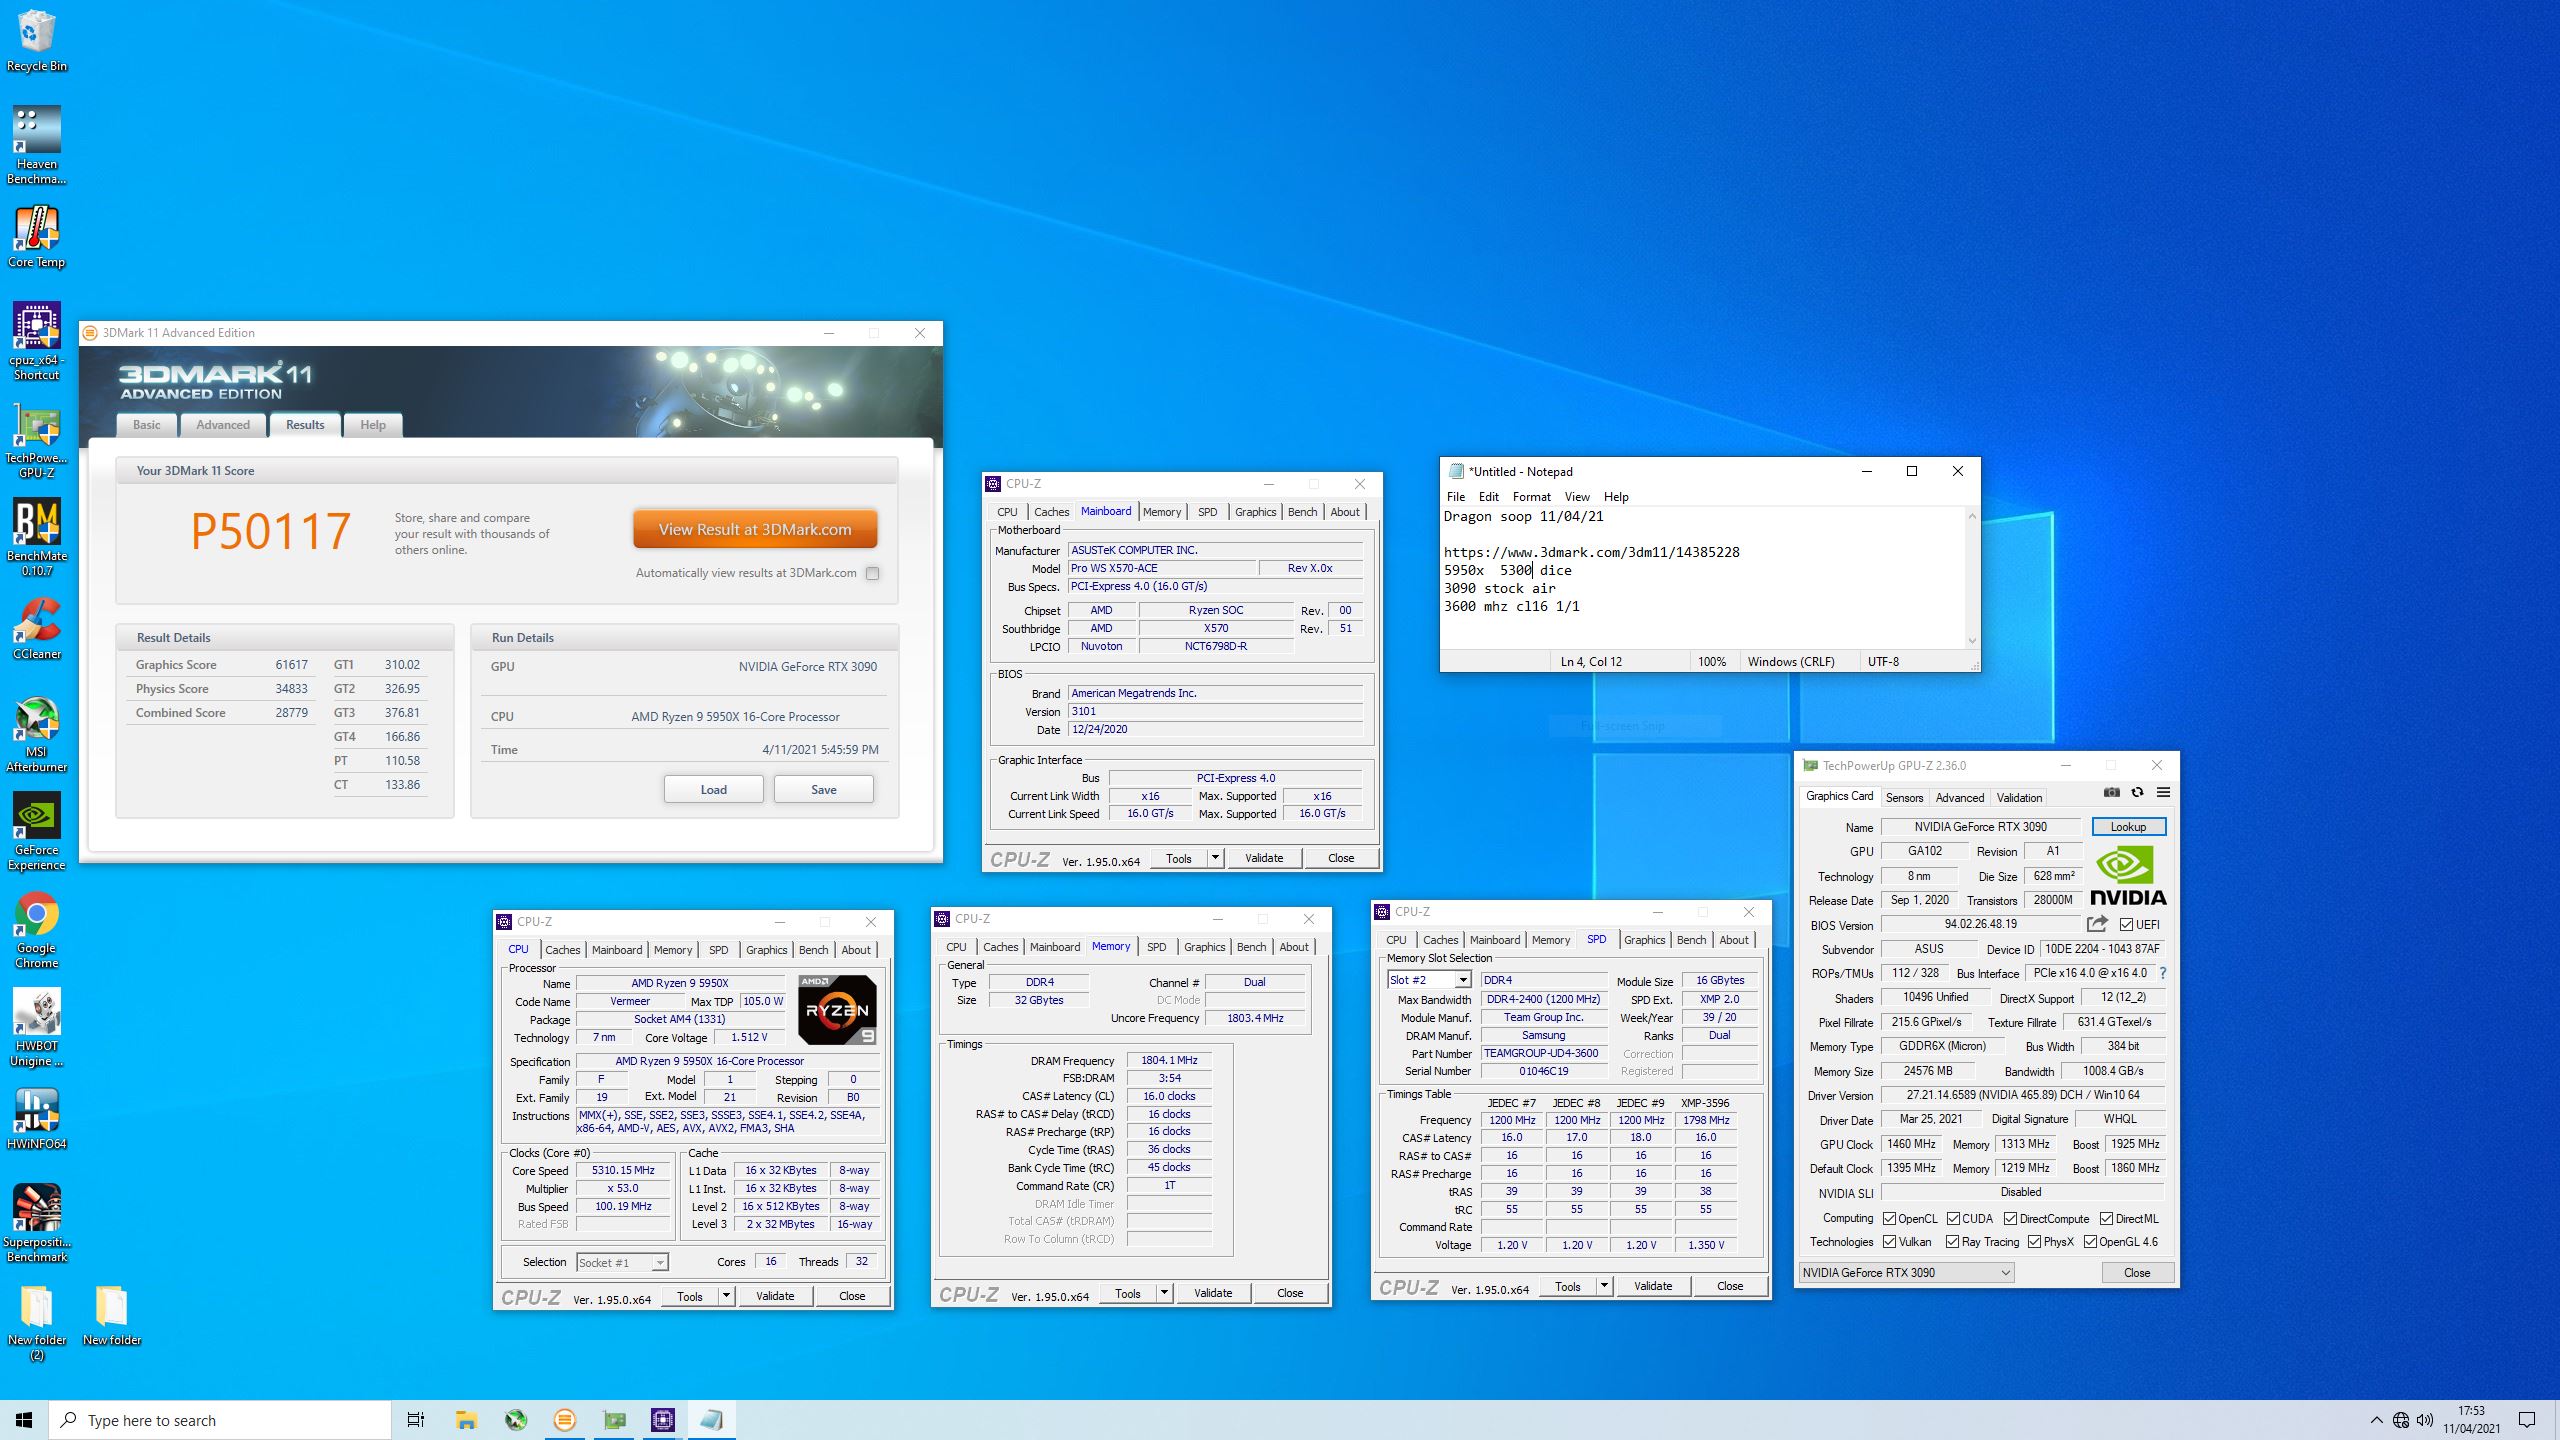Open the GPU selection dropdown in GPU-Z

pos(1906,1273)
